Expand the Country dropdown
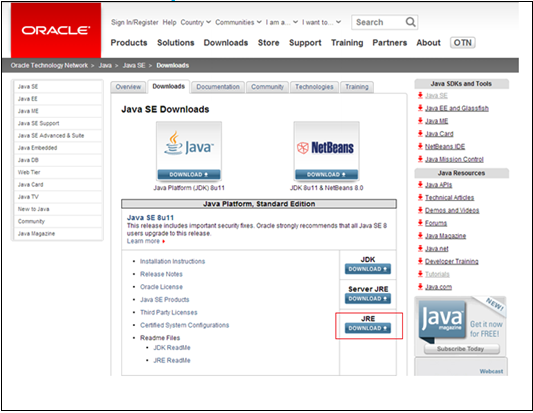 click(x=195, y=22)
